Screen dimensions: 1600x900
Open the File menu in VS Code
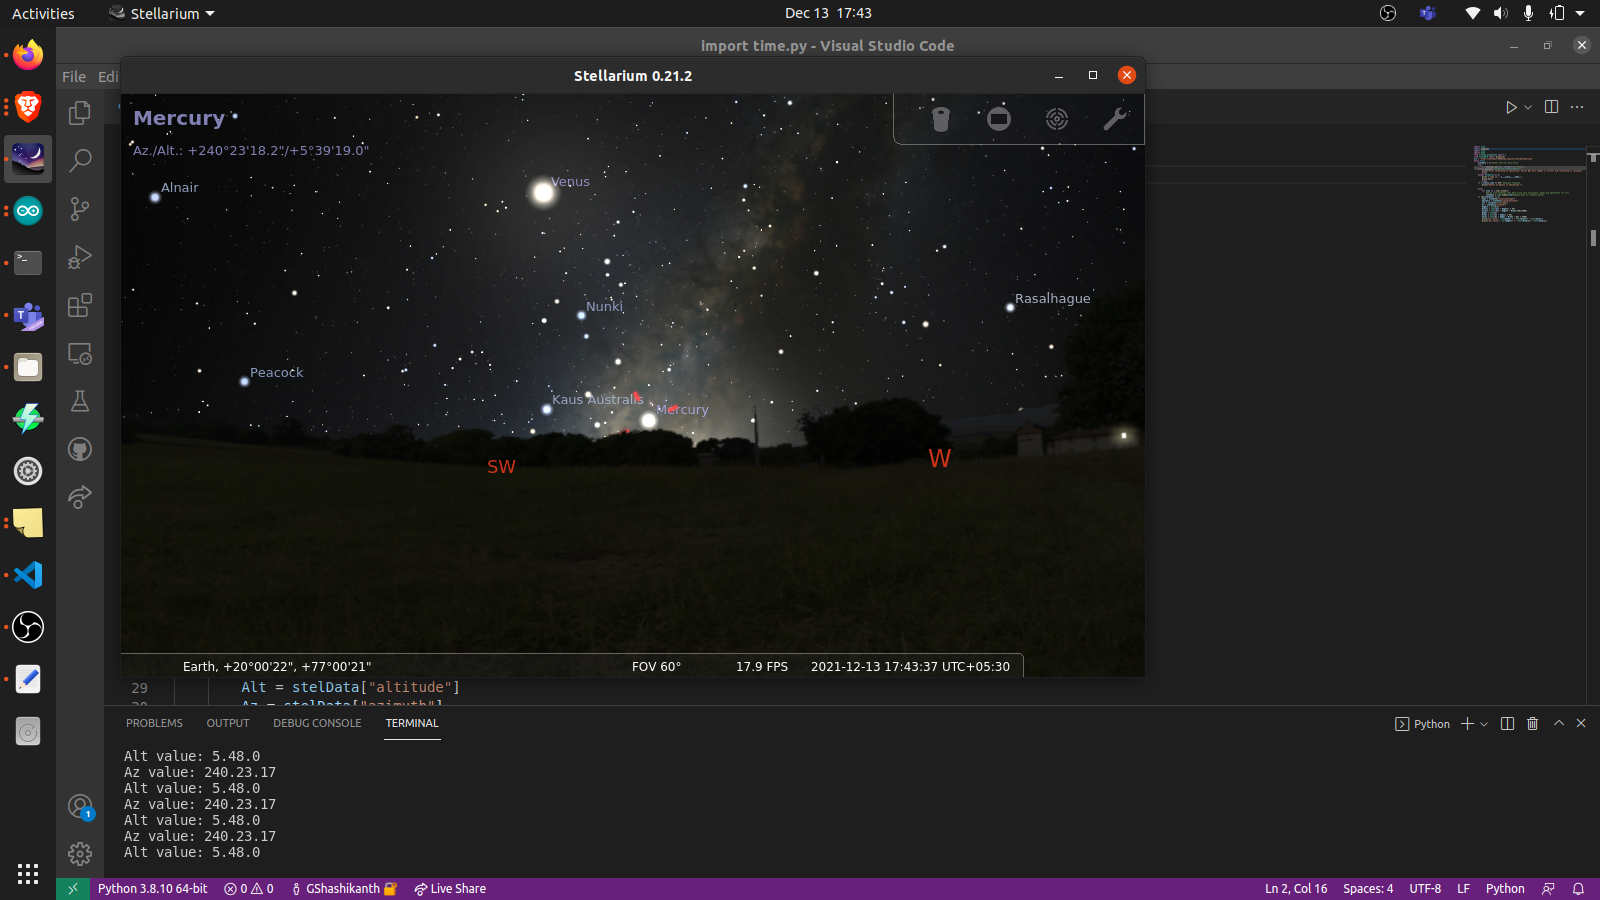point(73,76)
